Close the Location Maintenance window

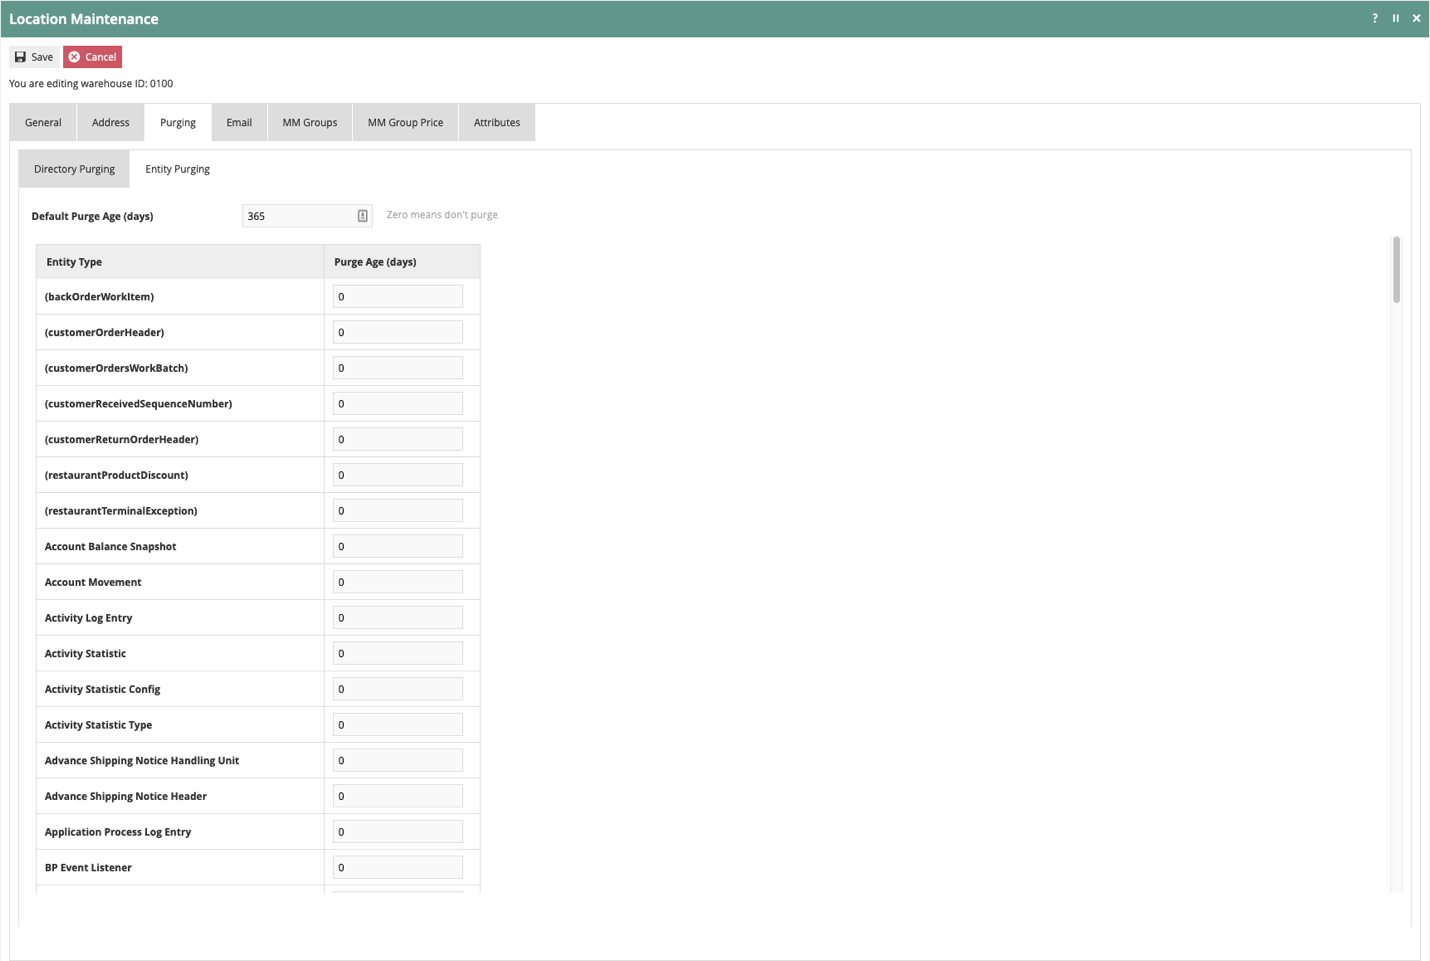(1416, 18)
